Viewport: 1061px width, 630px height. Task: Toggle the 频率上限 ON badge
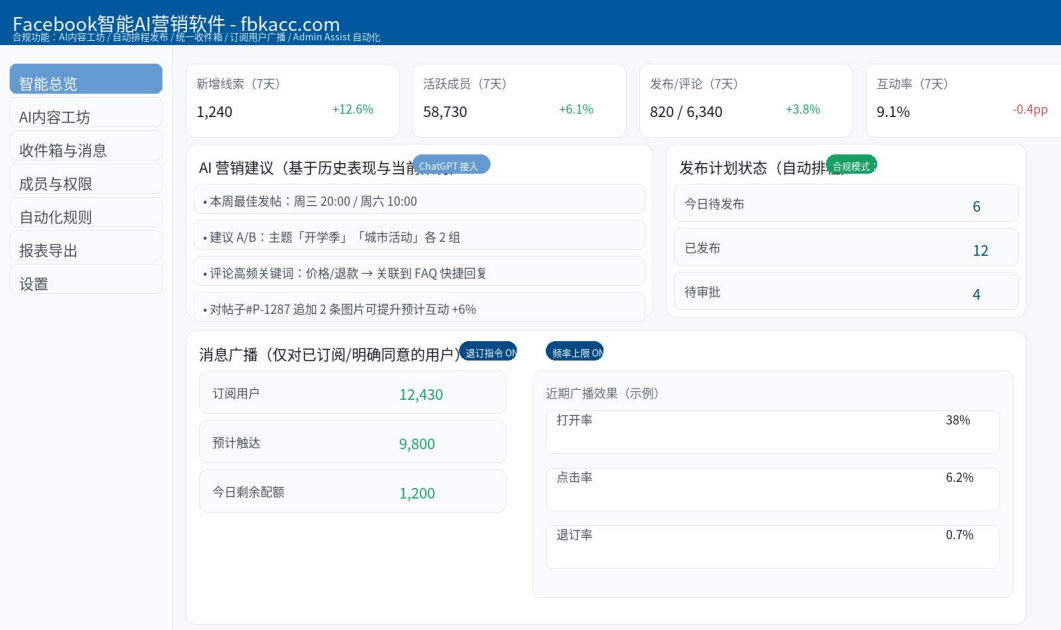coord(575,352)
